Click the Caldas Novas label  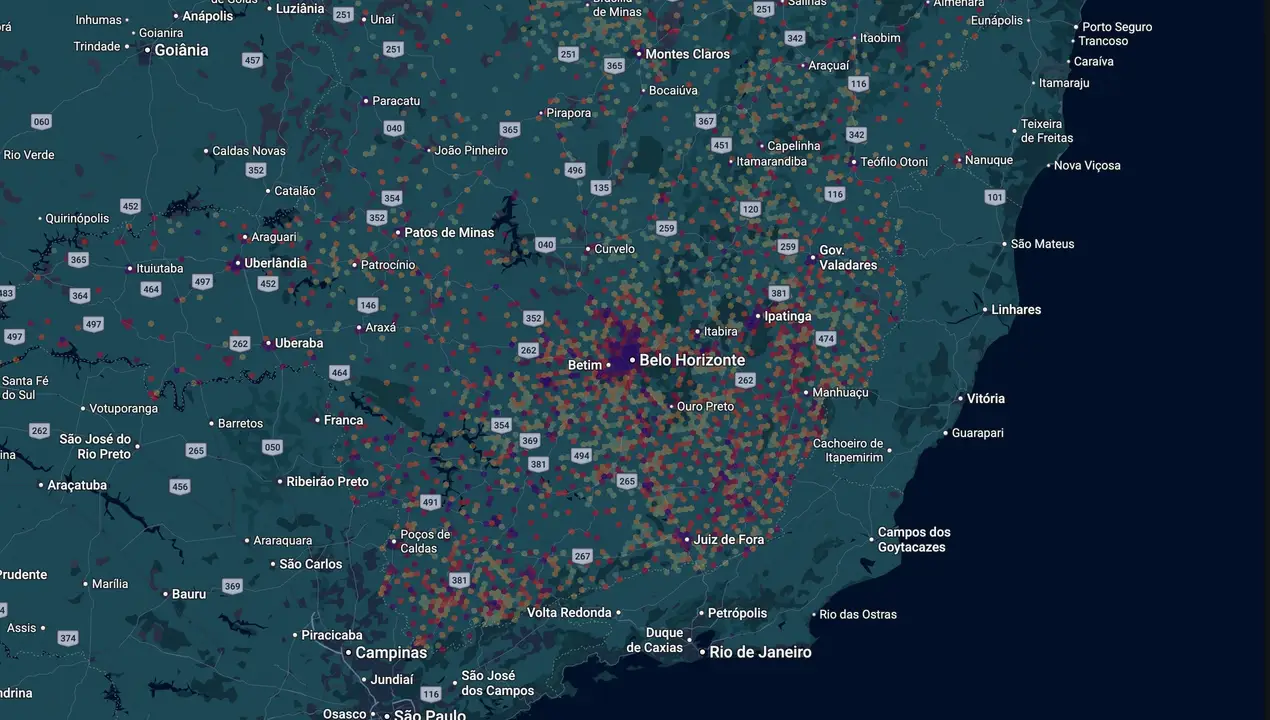[249, 151]
